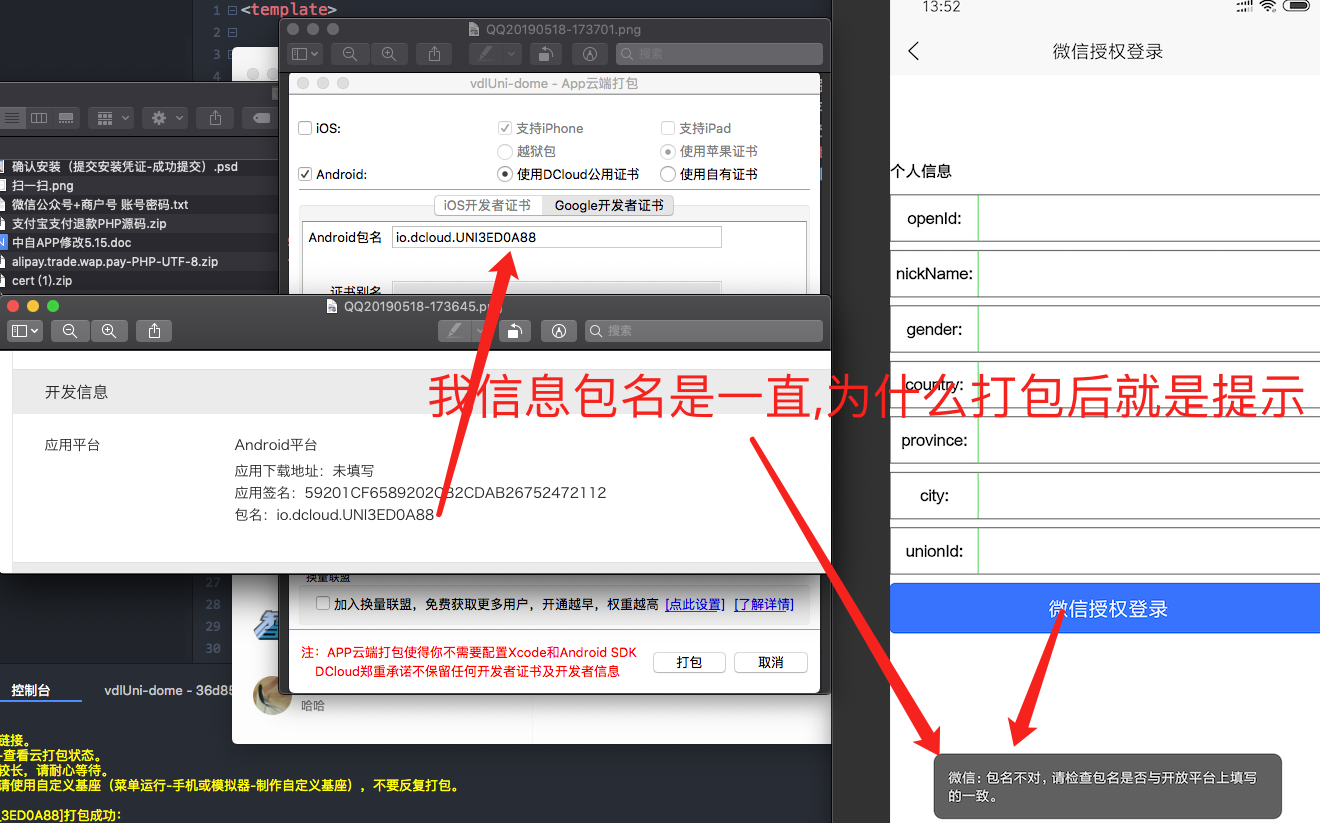Rotate the QQ20190518-173645.png image

point(514,331)
